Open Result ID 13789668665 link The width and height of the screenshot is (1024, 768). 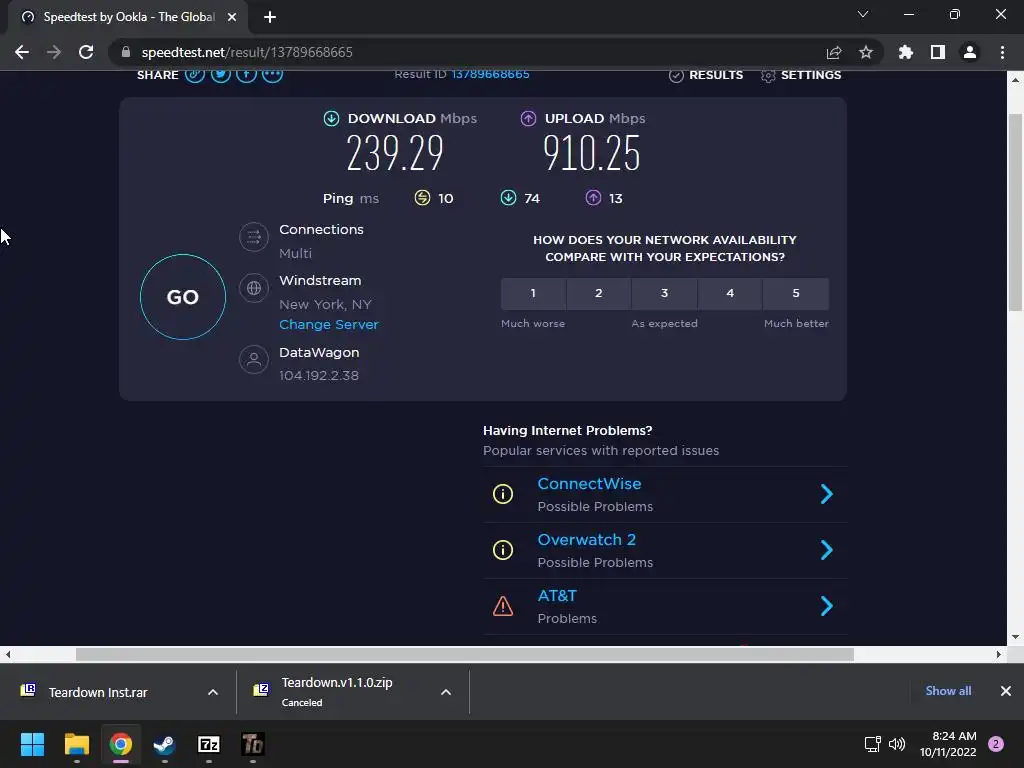tap(490, 74)
